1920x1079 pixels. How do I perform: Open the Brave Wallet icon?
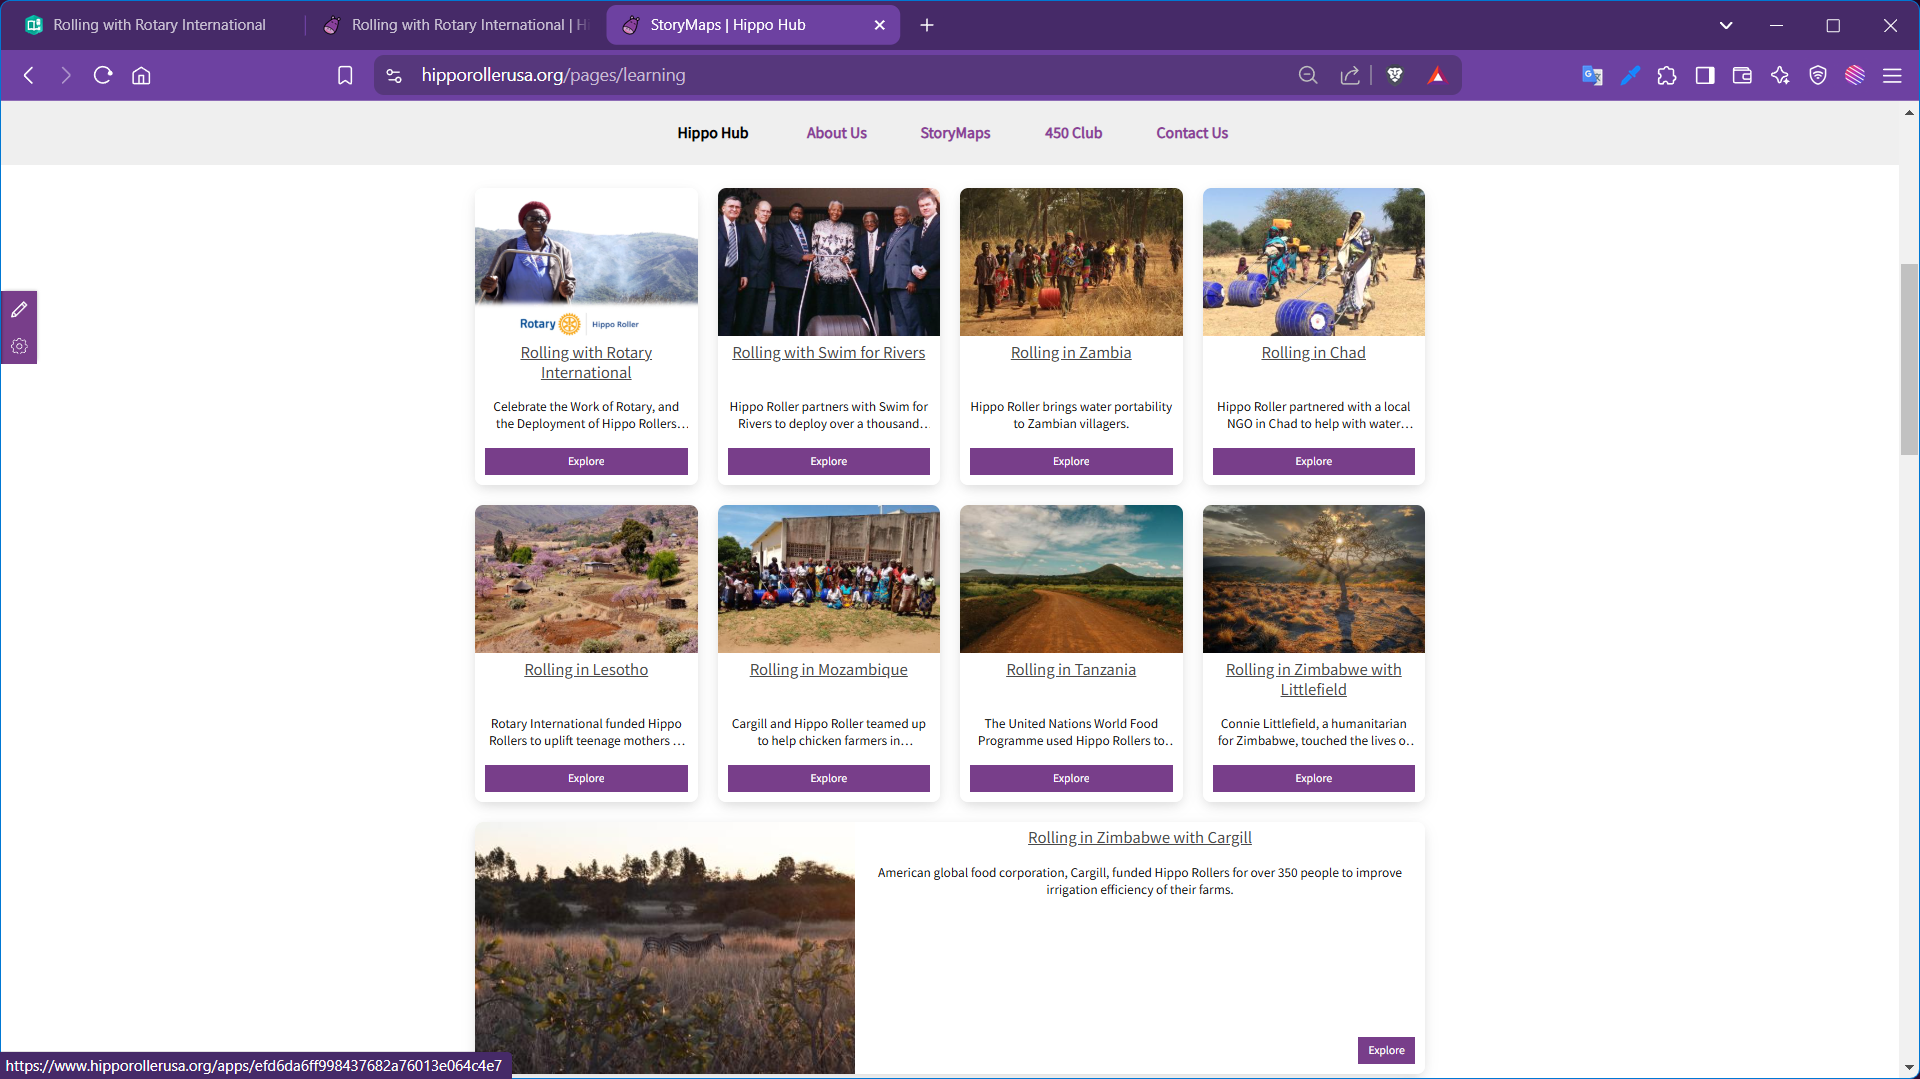[x=1742, y=75]
